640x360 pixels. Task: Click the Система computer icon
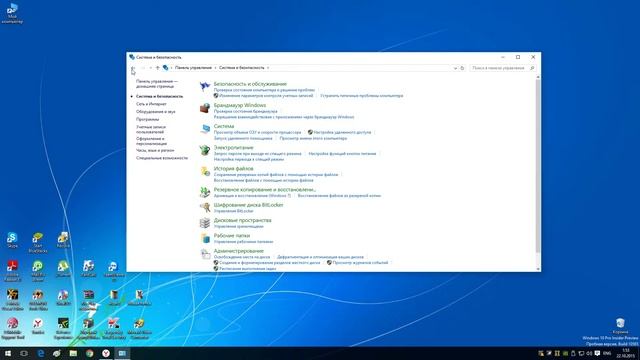click(204, 129)
